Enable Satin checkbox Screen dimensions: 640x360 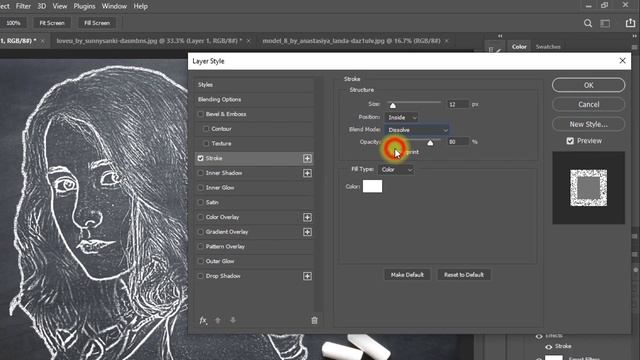(x=200, y=202)
